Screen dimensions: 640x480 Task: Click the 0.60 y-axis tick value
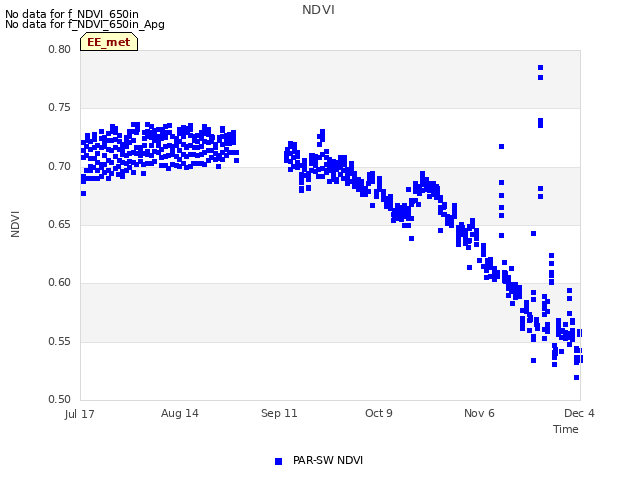click(x=60, y=283)
